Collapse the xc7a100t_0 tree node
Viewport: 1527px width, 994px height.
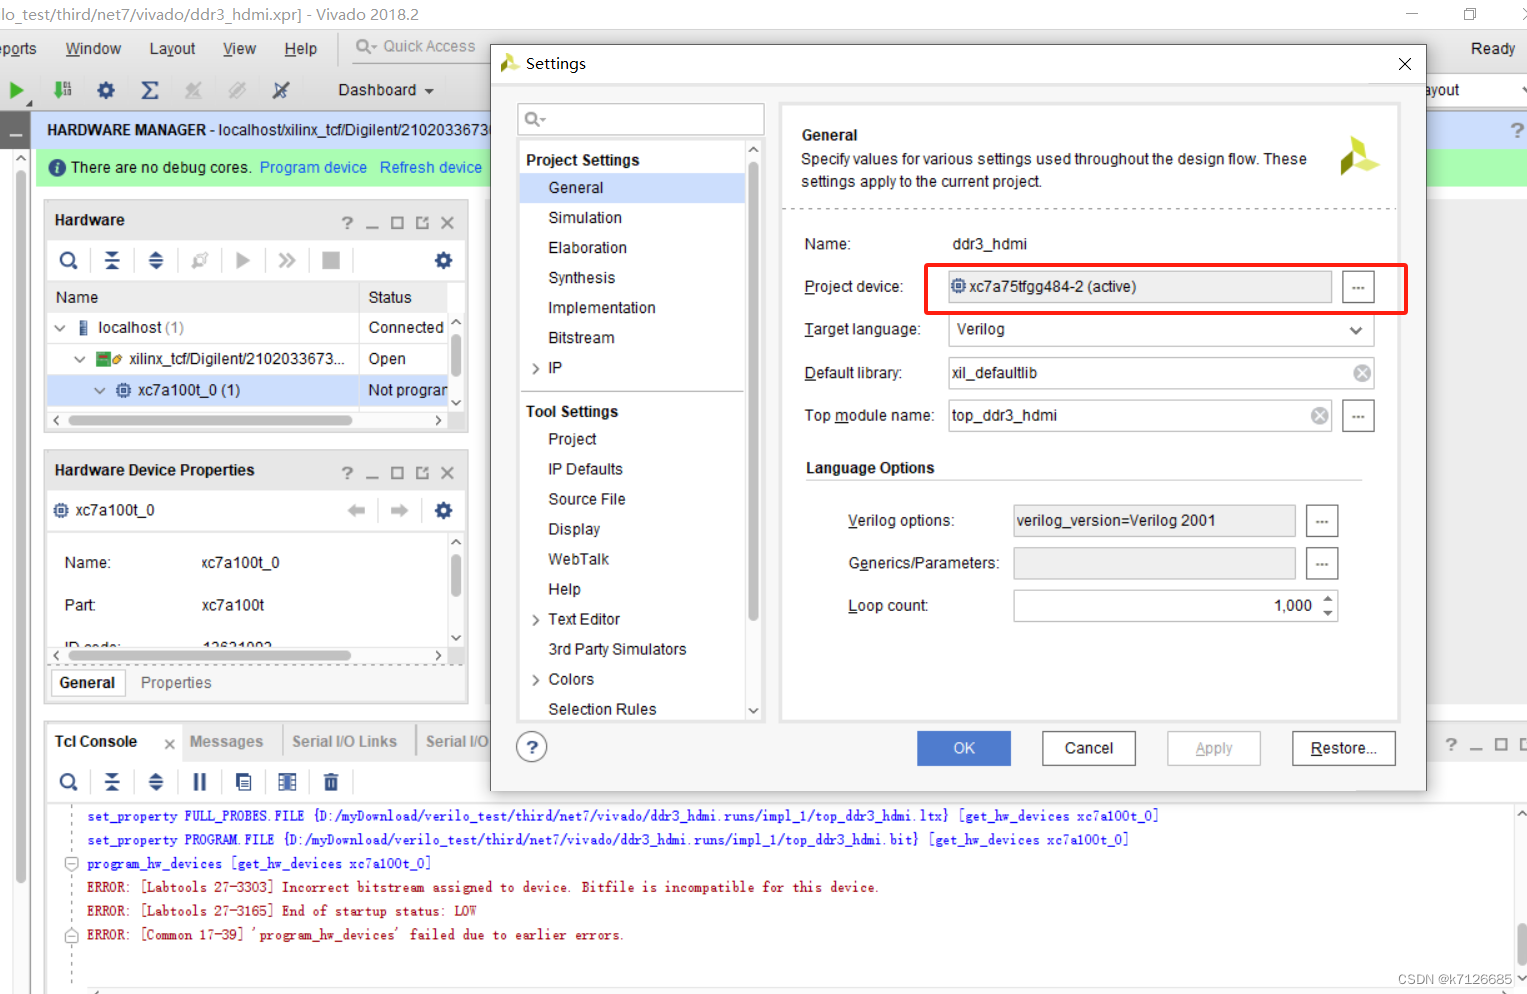(x=99, y=390)
